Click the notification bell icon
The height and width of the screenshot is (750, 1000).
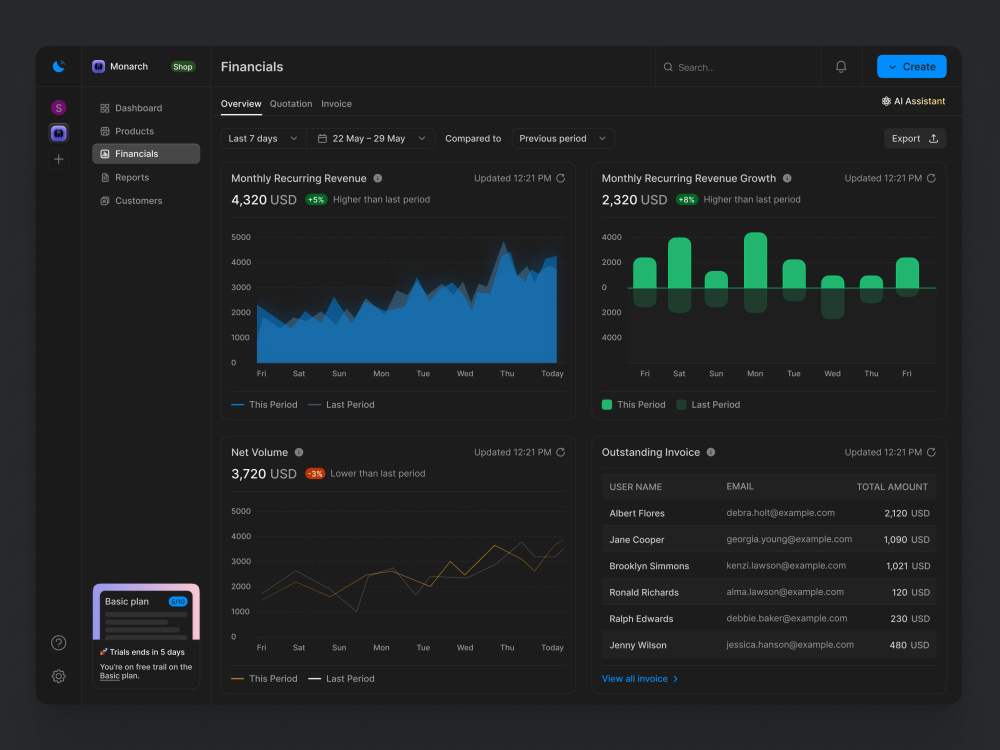point(841,66)
